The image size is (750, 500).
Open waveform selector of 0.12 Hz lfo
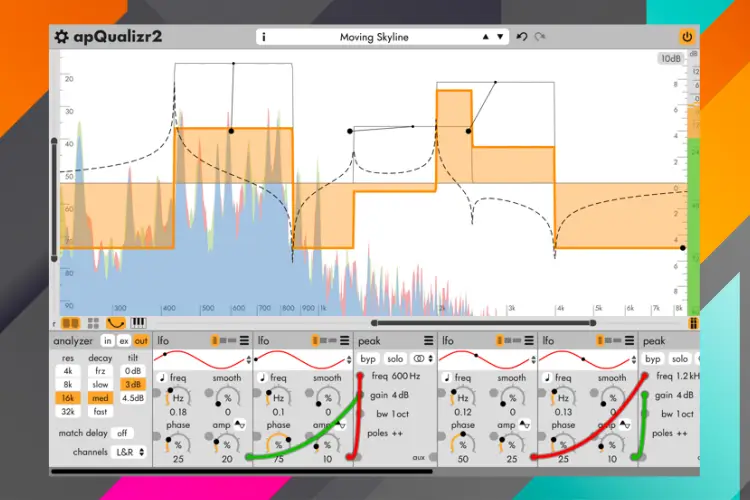[x=533, y=360]
